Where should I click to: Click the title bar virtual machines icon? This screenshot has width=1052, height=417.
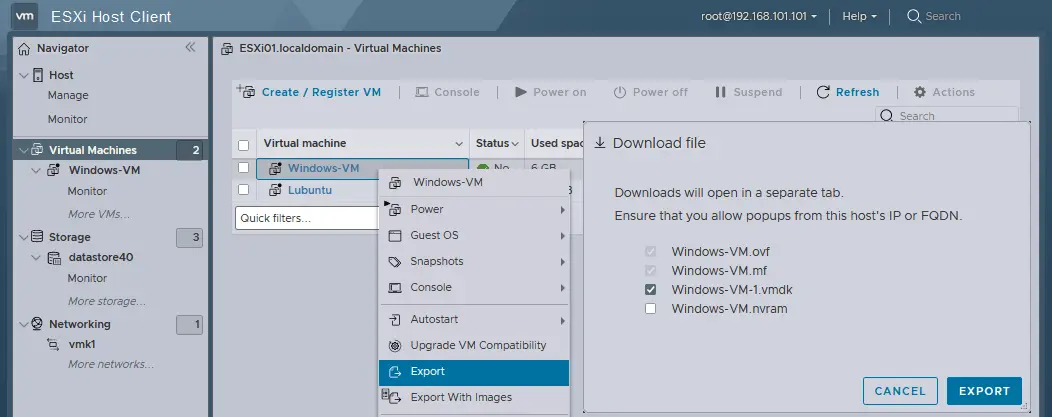tap(227, 48)
